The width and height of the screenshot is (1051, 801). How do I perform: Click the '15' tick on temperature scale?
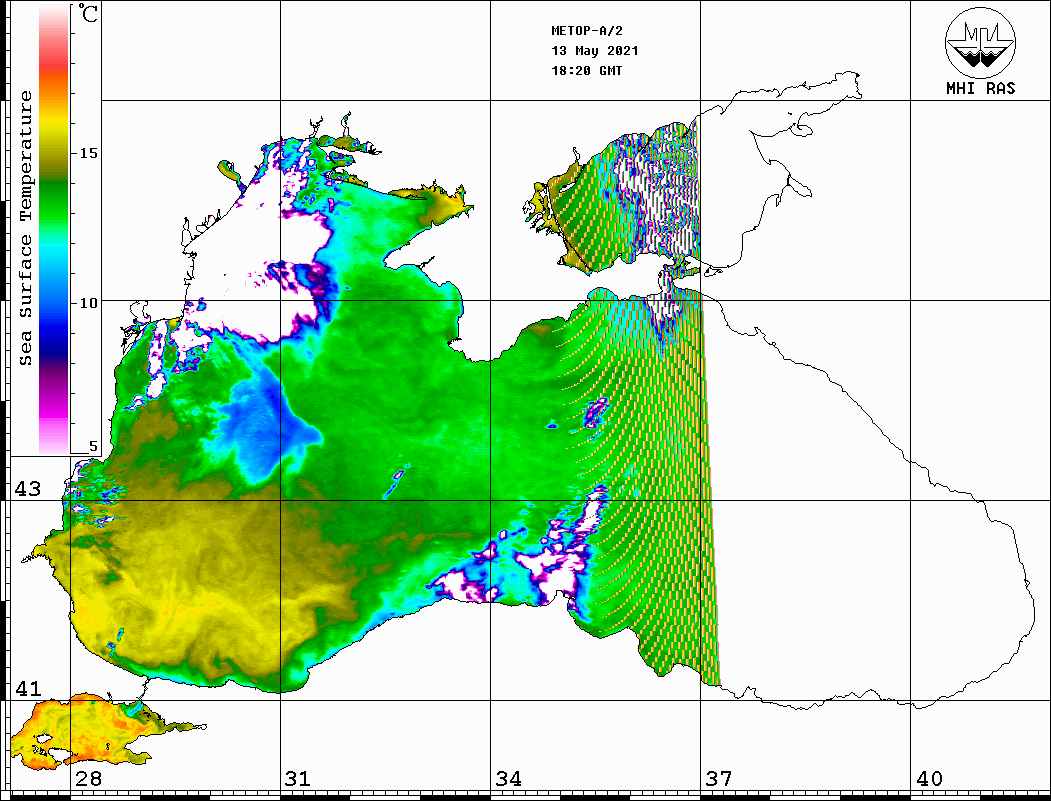[88, 153]
